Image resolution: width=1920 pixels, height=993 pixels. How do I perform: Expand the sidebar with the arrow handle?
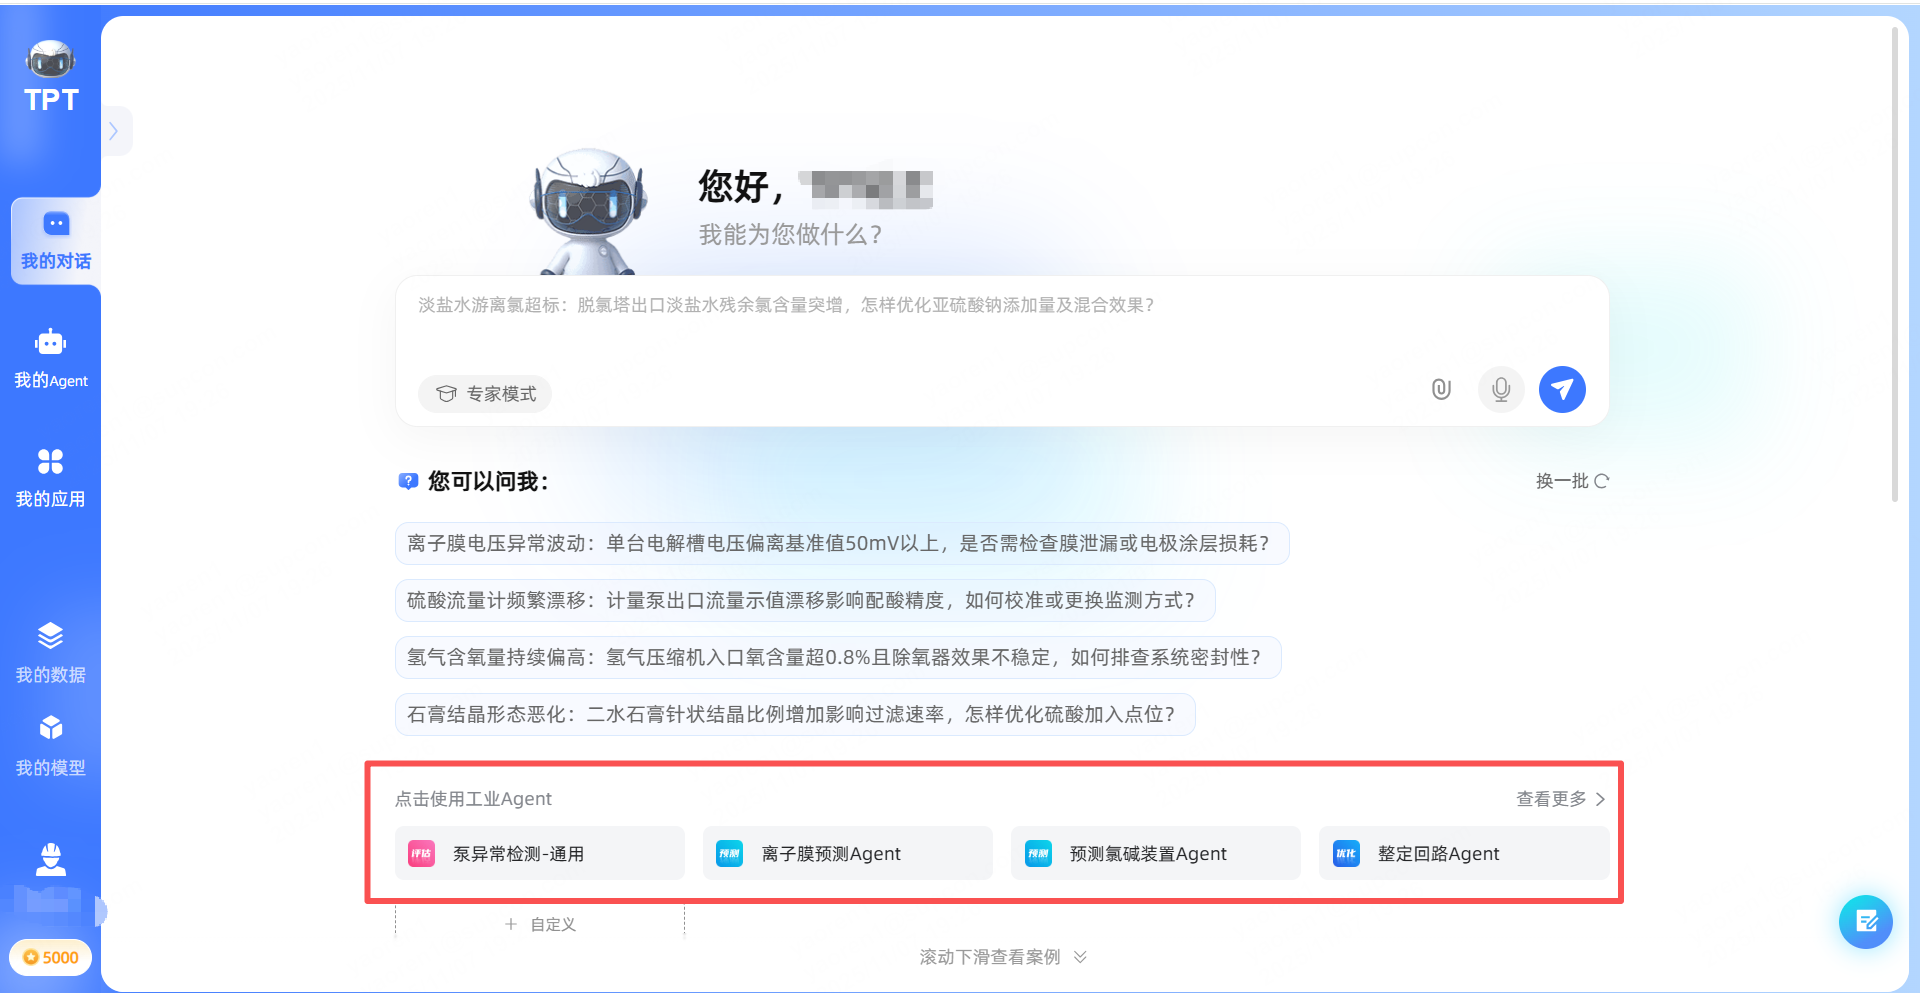point(115,130)
